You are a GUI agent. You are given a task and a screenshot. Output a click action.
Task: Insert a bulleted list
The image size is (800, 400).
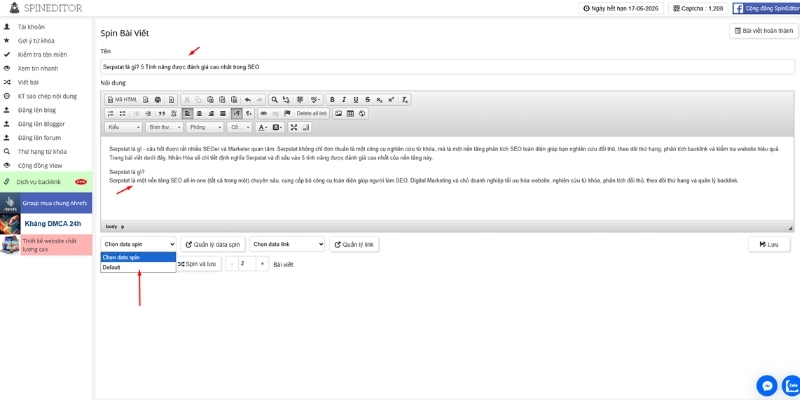pyautogui.click(x=122, y=113)
